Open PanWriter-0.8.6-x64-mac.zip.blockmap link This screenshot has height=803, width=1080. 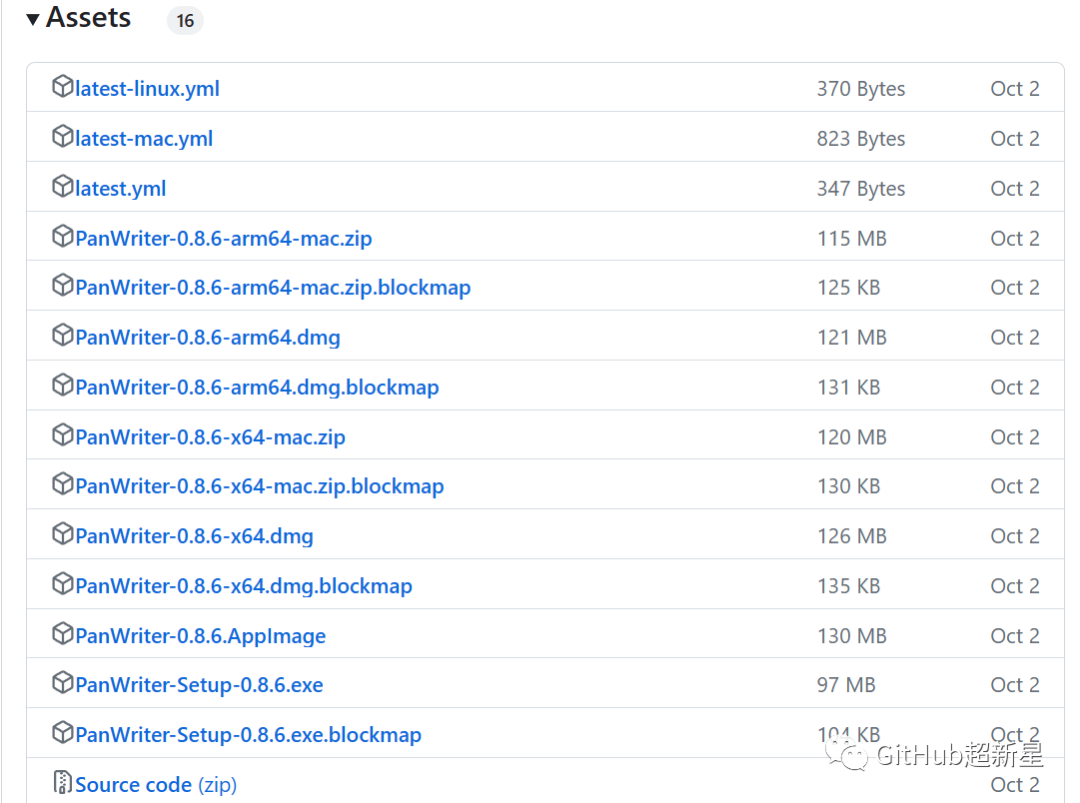tap(260, 486)
